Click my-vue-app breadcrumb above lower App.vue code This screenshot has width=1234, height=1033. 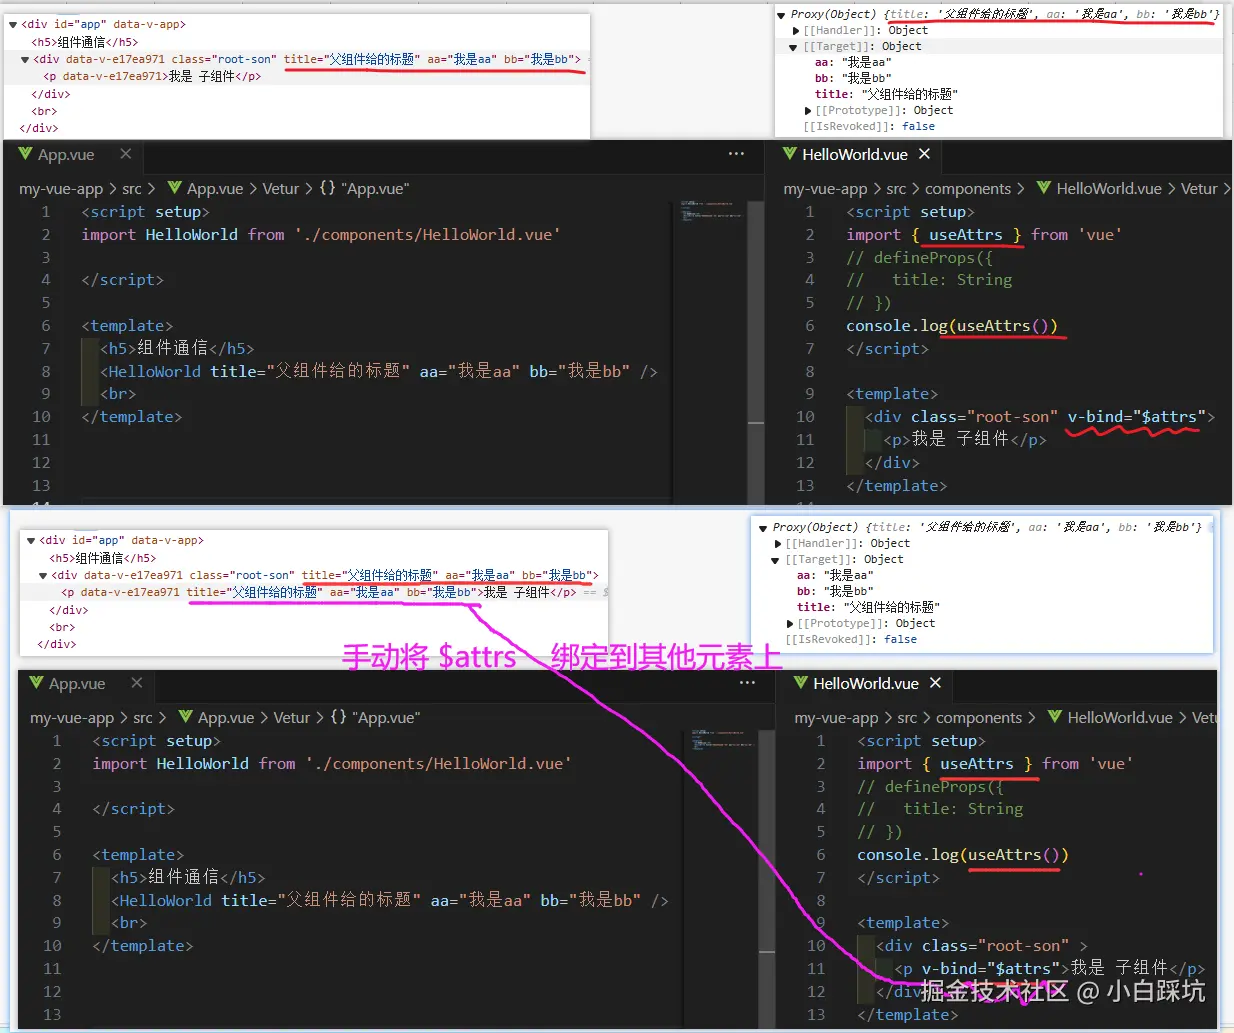[72, 718]
